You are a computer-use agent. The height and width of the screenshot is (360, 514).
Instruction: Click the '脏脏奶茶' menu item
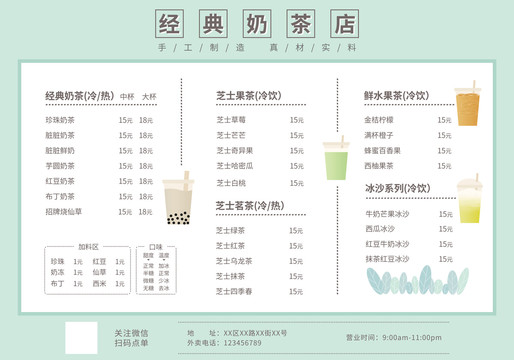(x=60, y=135)
